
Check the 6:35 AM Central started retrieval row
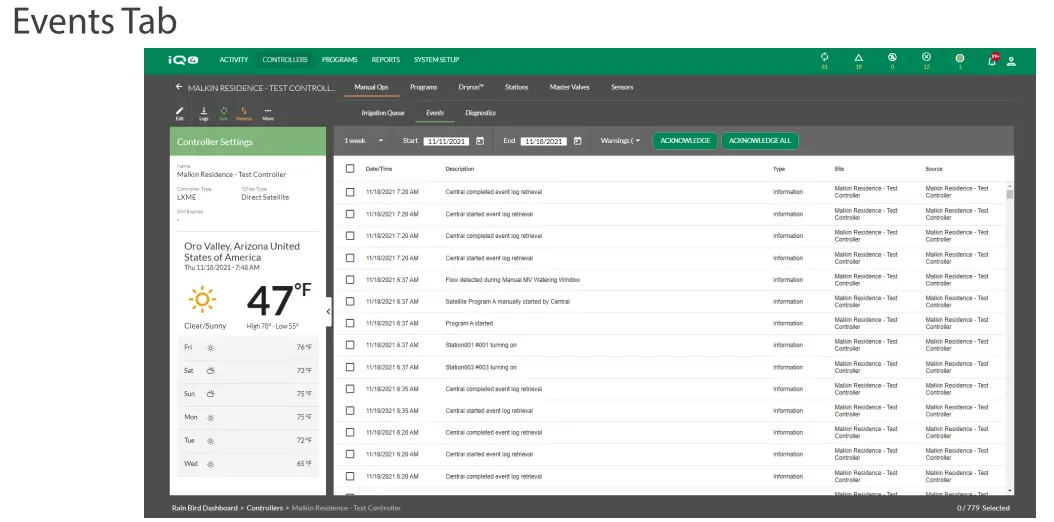[x=350, y=410]
